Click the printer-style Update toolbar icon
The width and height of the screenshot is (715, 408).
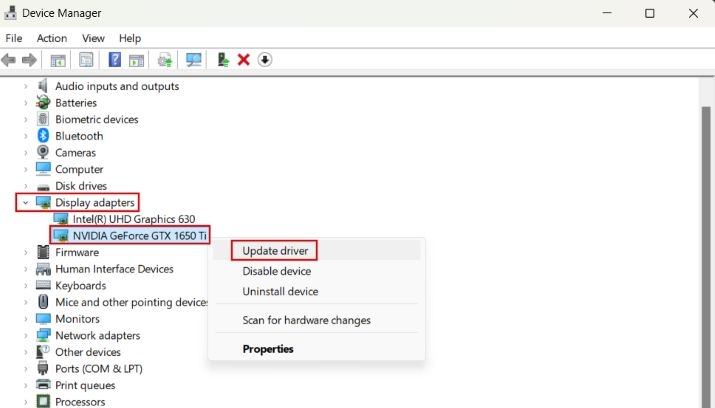click(165, 60)
